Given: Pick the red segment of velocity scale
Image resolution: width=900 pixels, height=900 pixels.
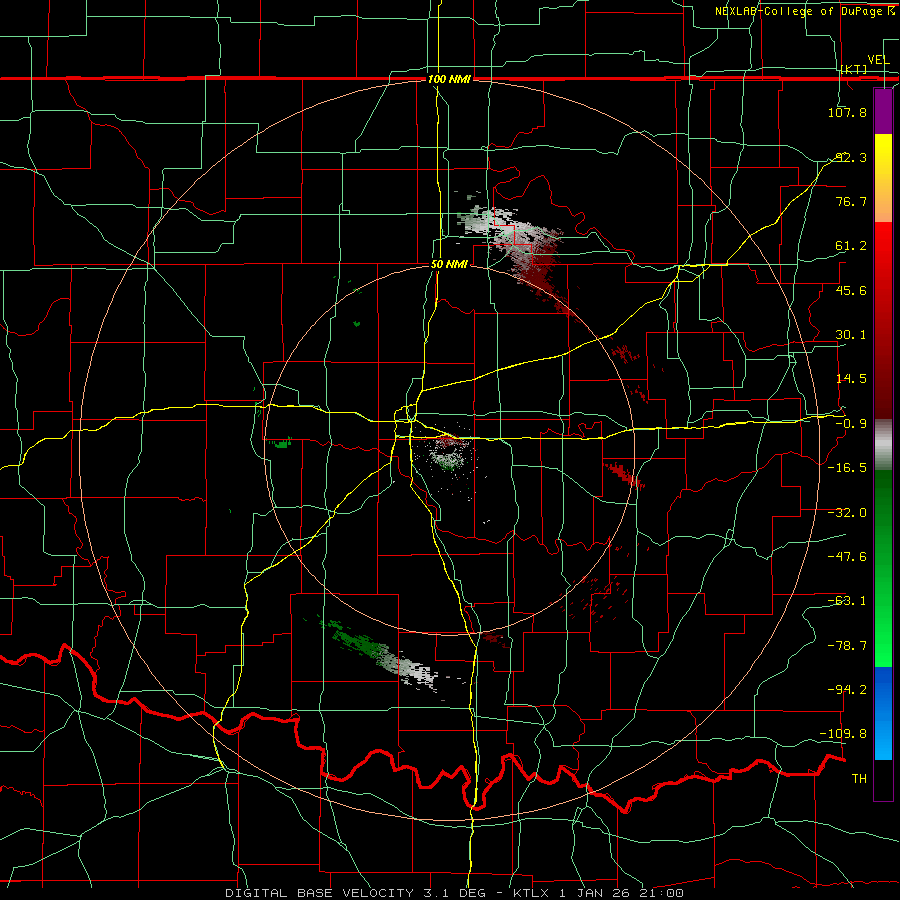Looking at the screenshot, I should click(883, 320).
